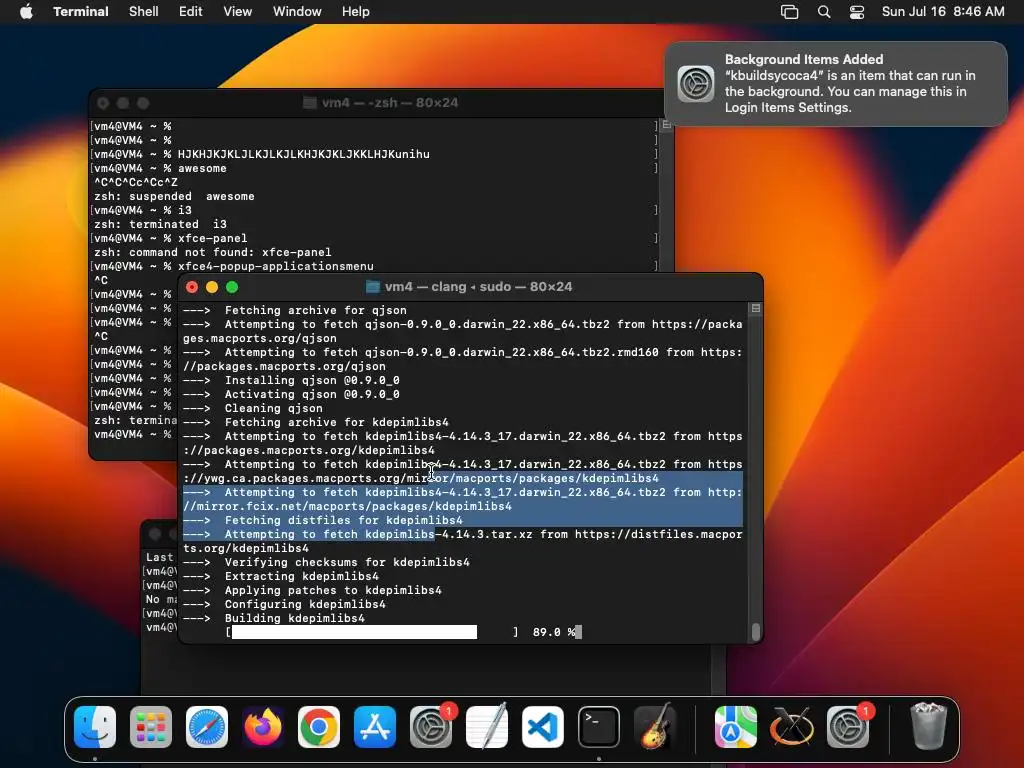Viewport: 1024px width, 768px height.
Task: Launch Visual Studio Code from the Dock
Action: point(543,727)
